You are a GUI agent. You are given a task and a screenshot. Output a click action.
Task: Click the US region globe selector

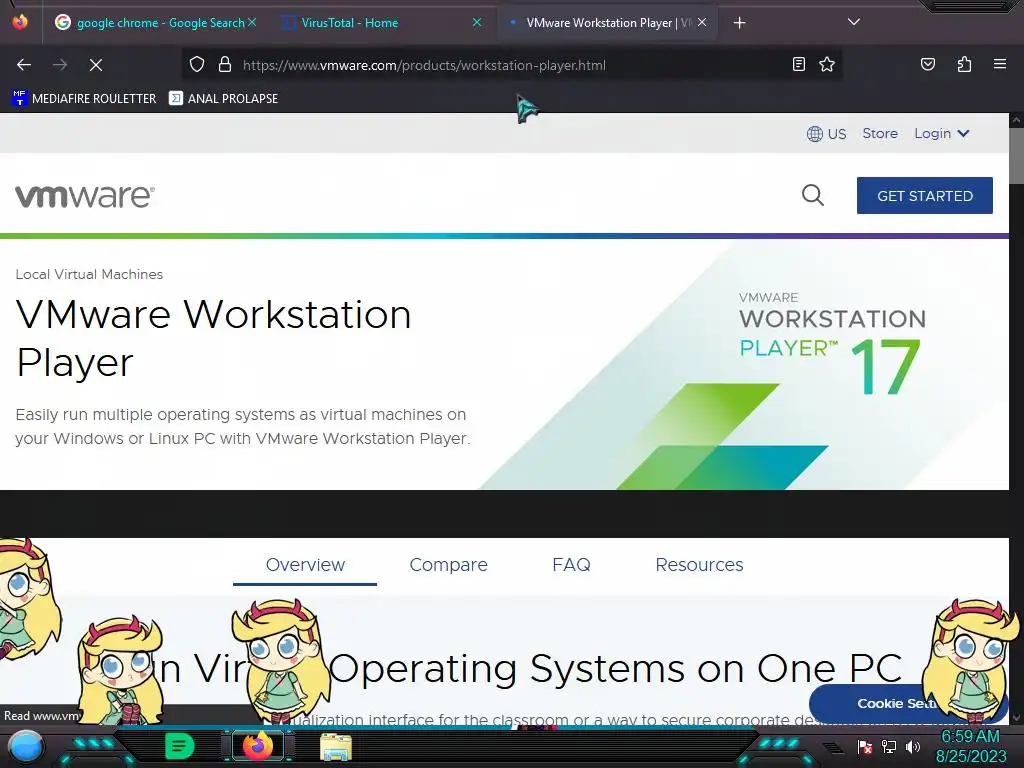point(826,134)
